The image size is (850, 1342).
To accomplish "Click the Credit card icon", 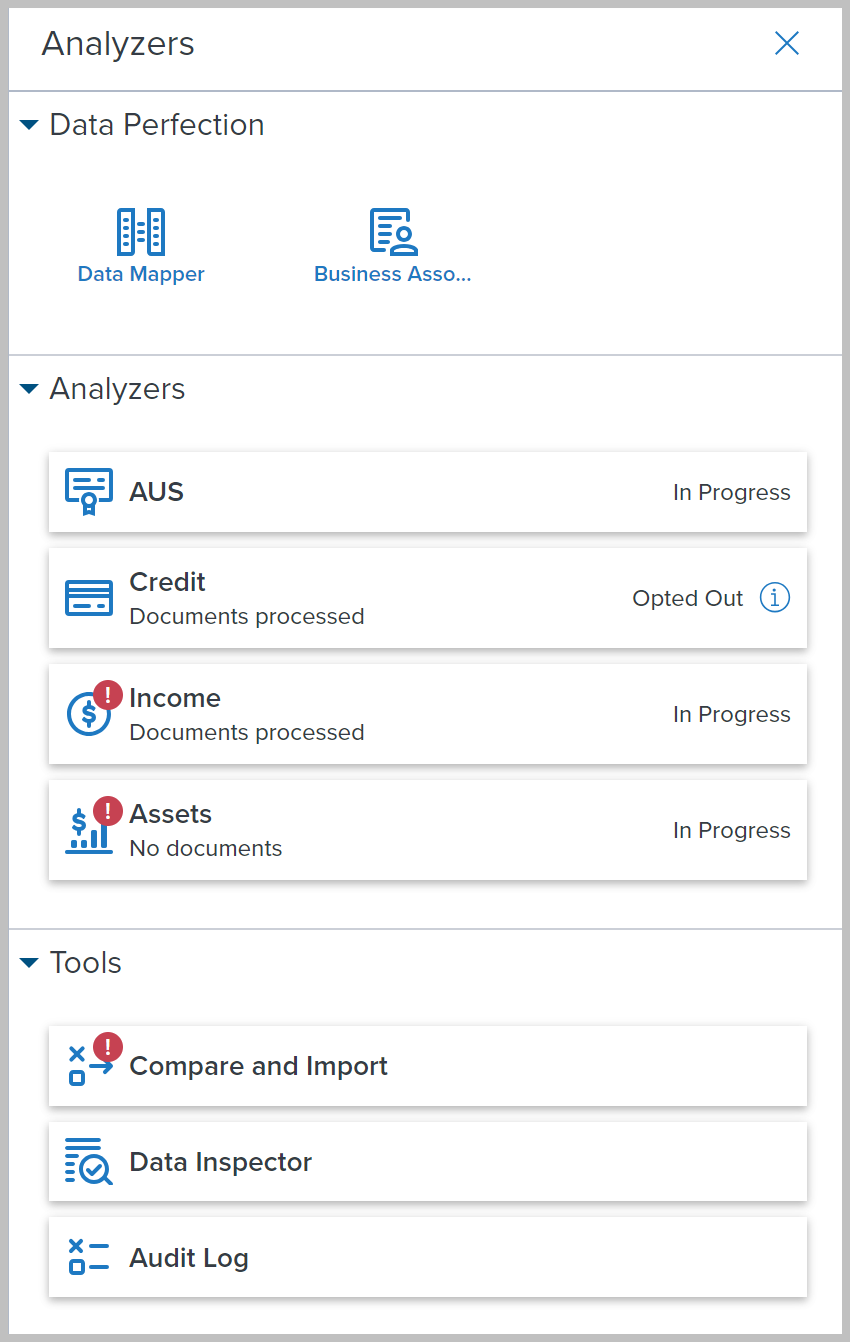I will coord(89,598).
